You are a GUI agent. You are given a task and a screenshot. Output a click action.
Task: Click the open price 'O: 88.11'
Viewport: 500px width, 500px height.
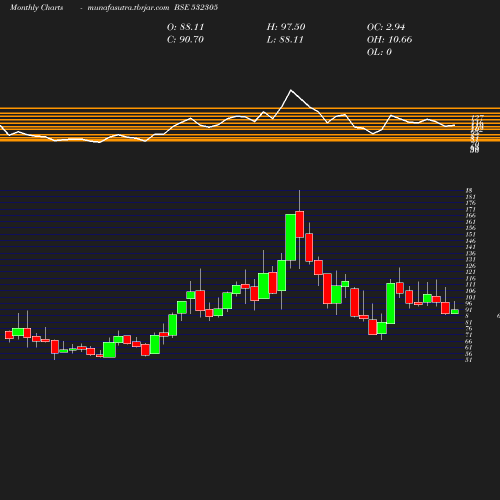[185, 27]
